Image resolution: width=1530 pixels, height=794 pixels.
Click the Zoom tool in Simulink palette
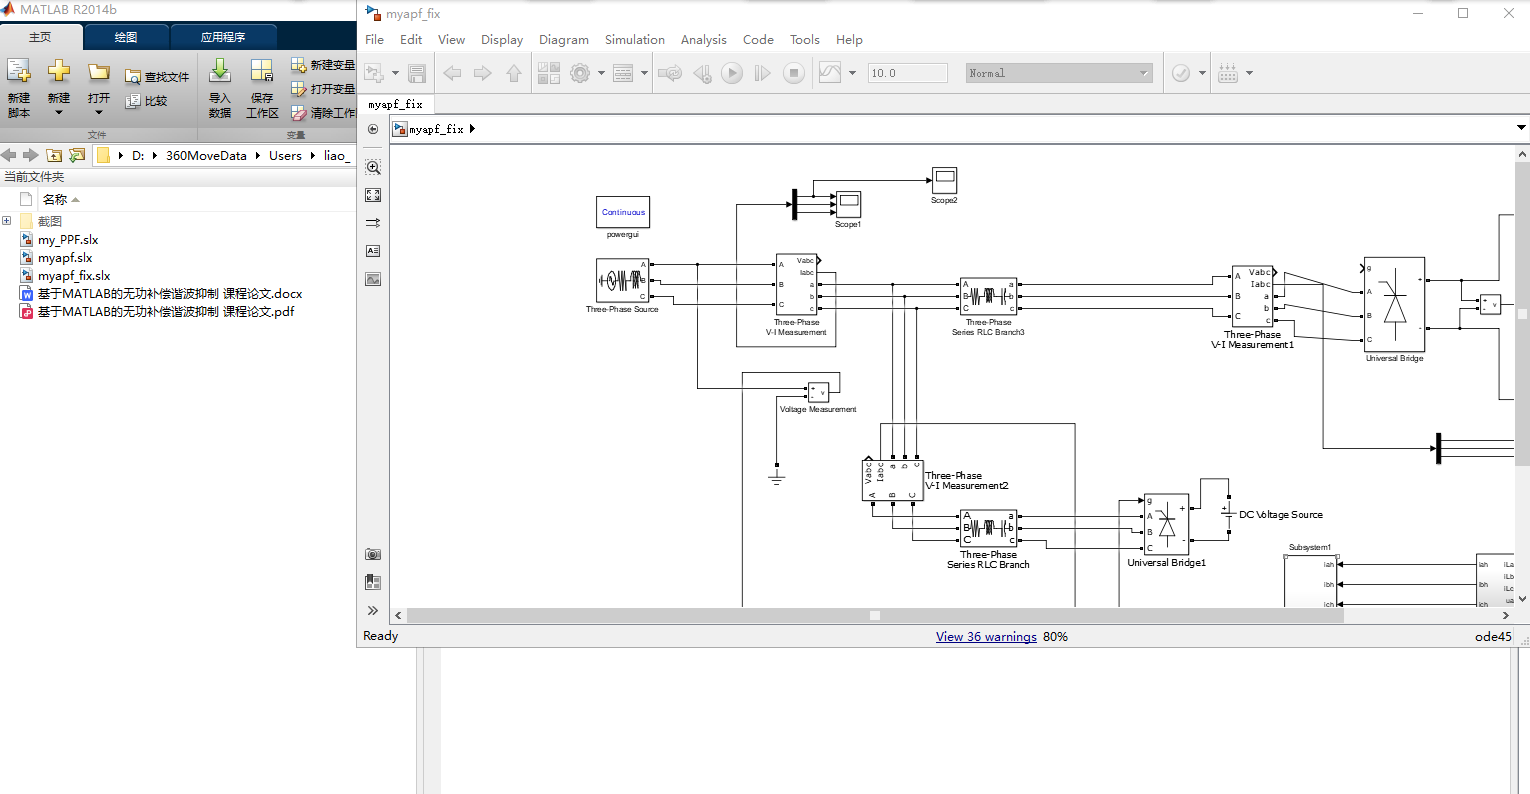point(373,167)
